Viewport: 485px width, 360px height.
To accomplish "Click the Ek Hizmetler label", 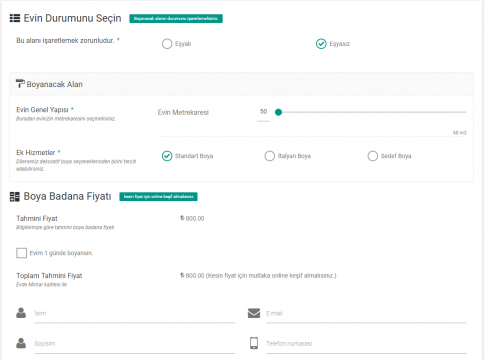I will pos(36,153).
